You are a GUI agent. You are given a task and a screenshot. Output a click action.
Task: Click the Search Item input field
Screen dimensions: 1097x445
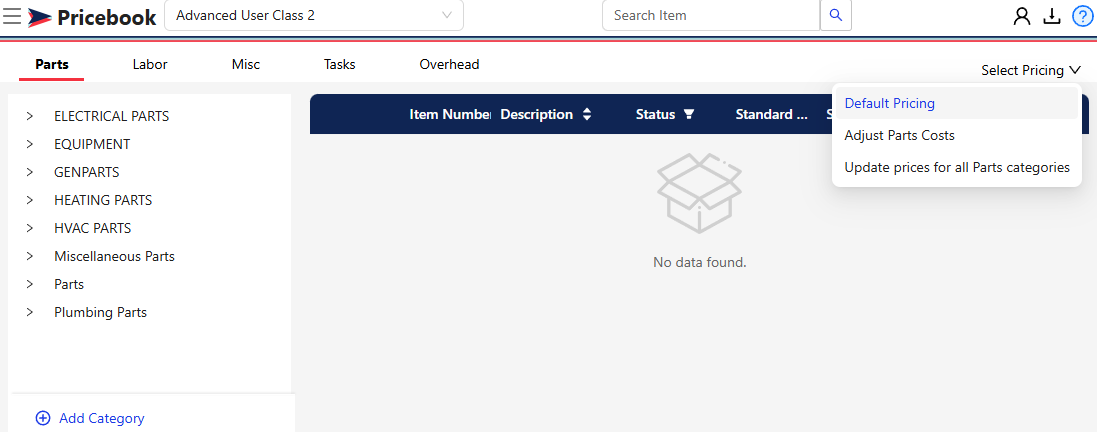pos(711,15)
